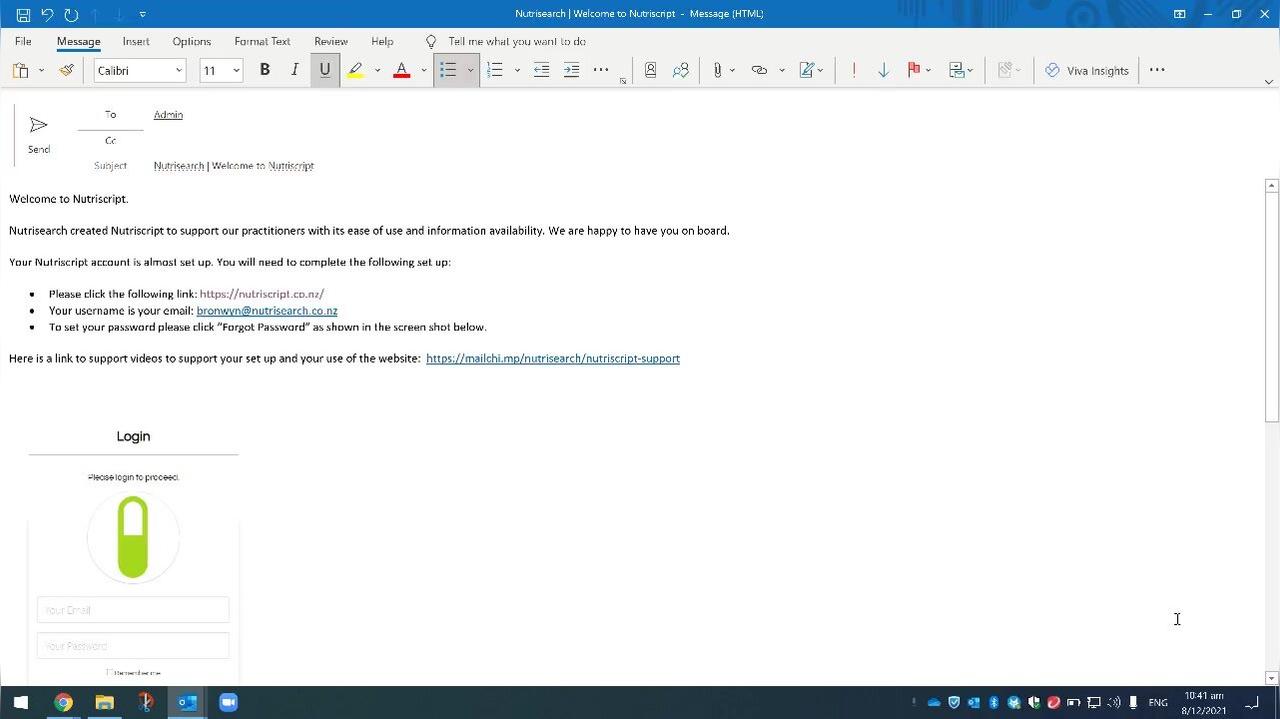Expand the numbering library arrow
The height and width of the screenshot is (719, 1280).
pos(517,70)
